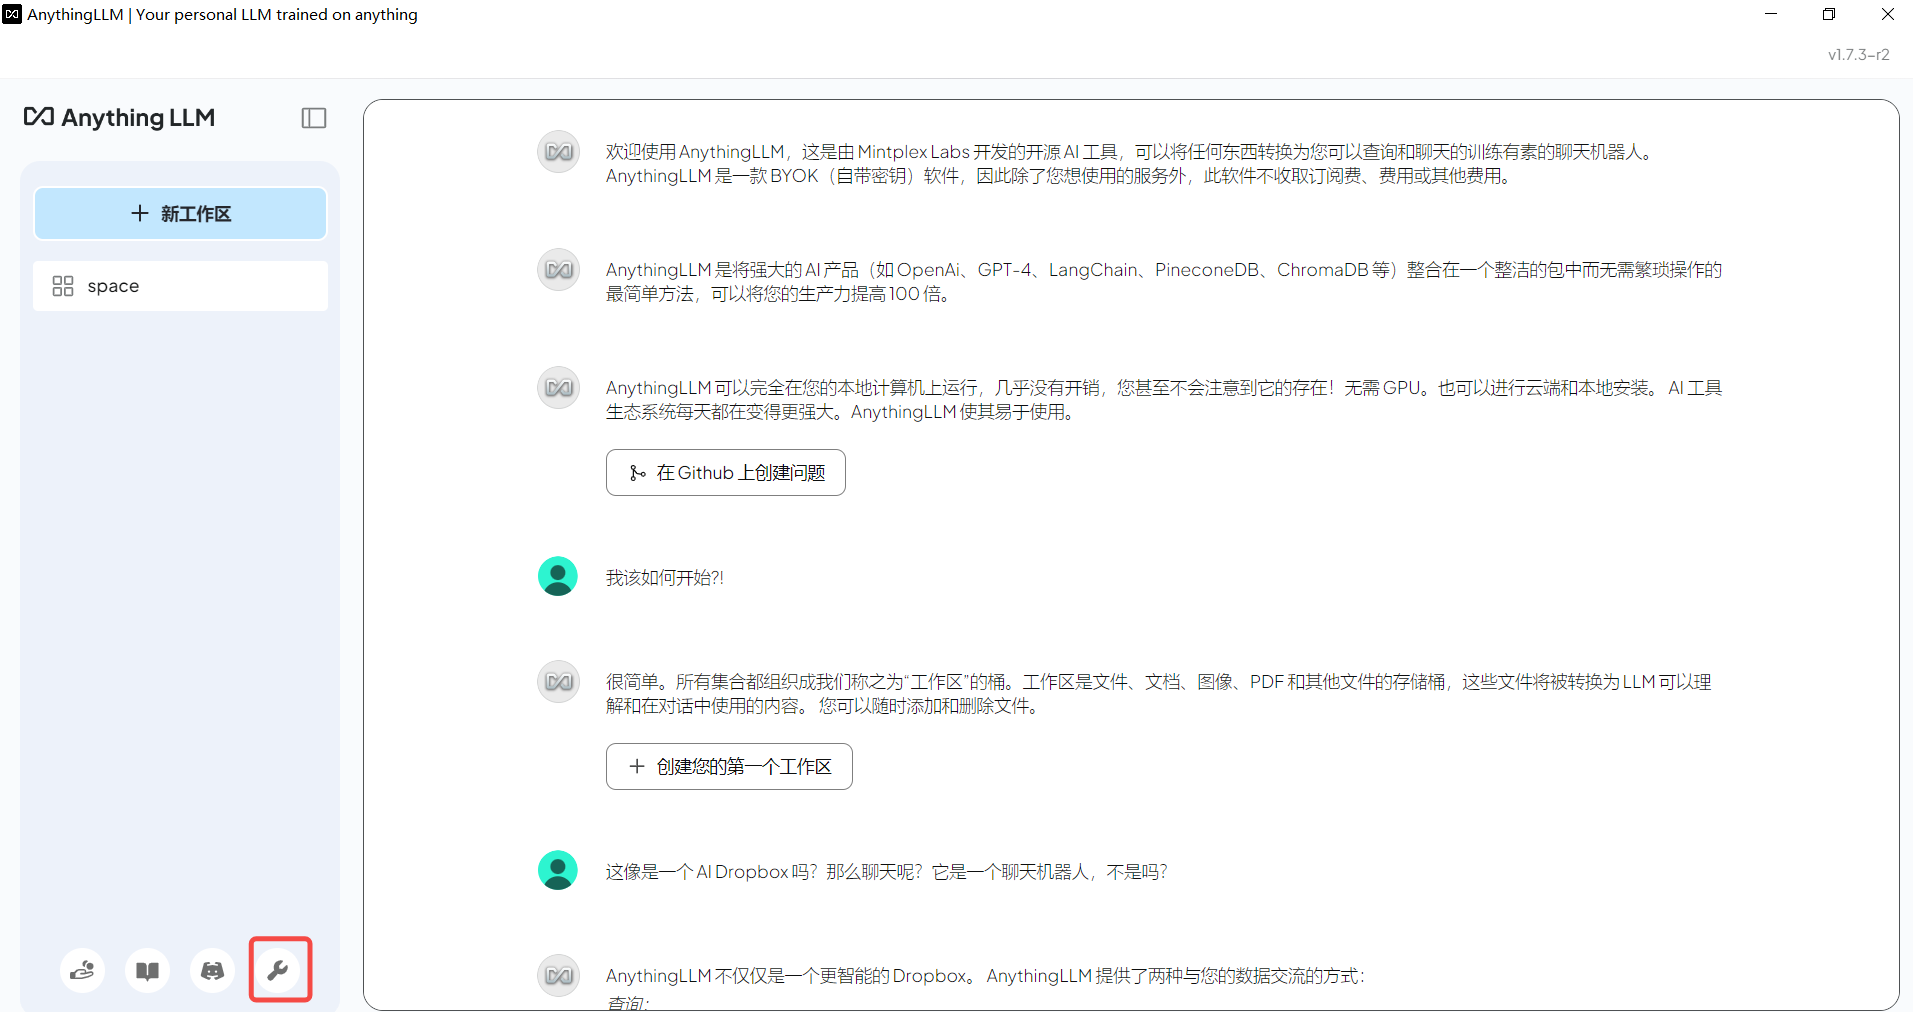Click the user avatar beside AI Dropbox question
Image resolution: width=1913 pixels, height=1012 pixels.
(x=558, y=871)
